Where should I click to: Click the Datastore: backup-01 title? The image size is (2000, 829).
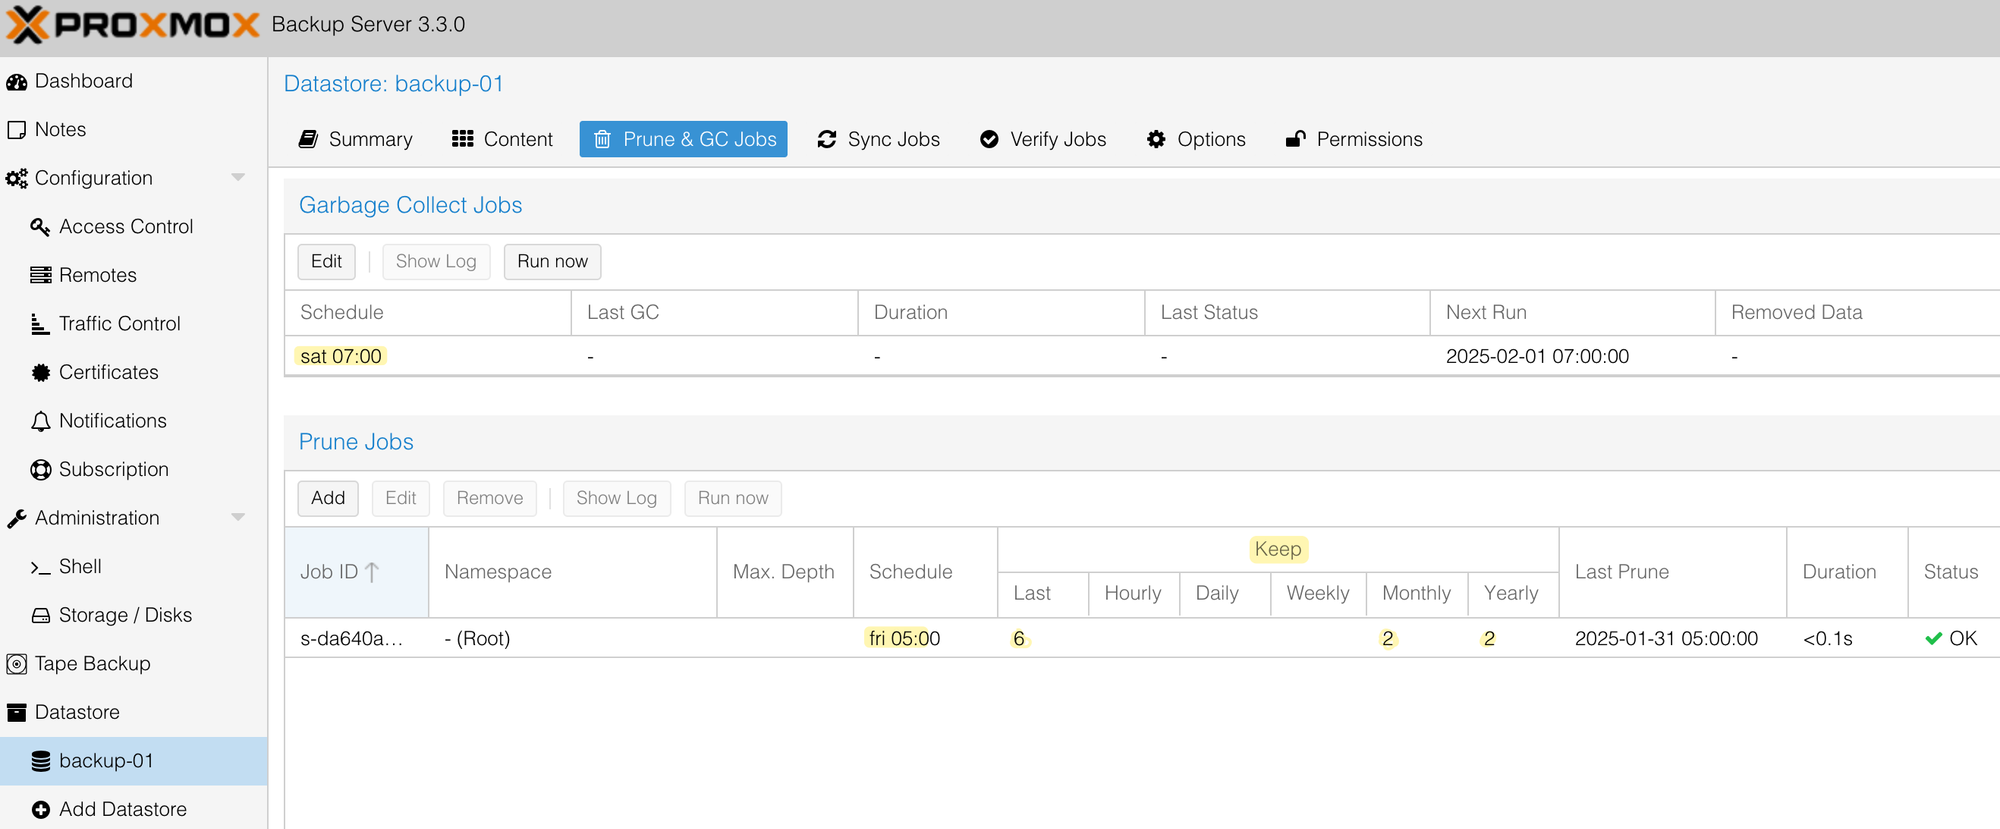point(394,84)
